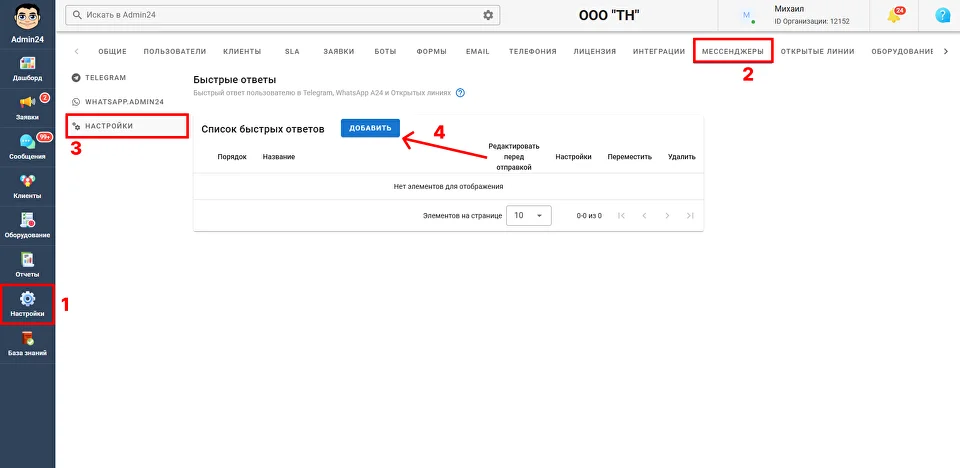Open the База знаний sidebar section
This screenshot has width=960, height=468.
pyautogui.click(x=28, y=344)
